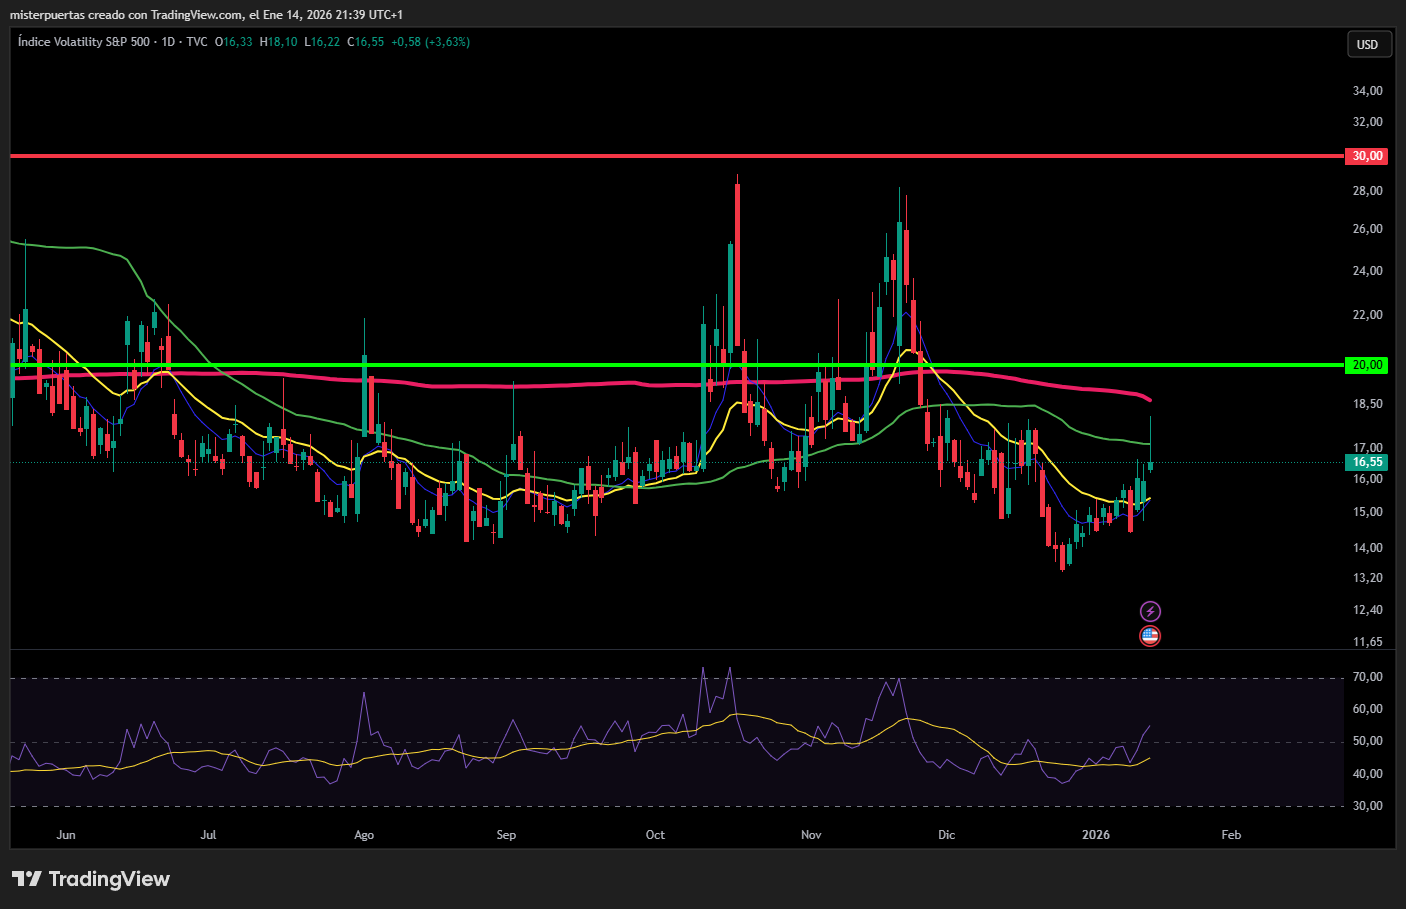Viewport: 1406px width, 909px height.
Task: Click the Dic label on time axis
Action: click(946, 835)
